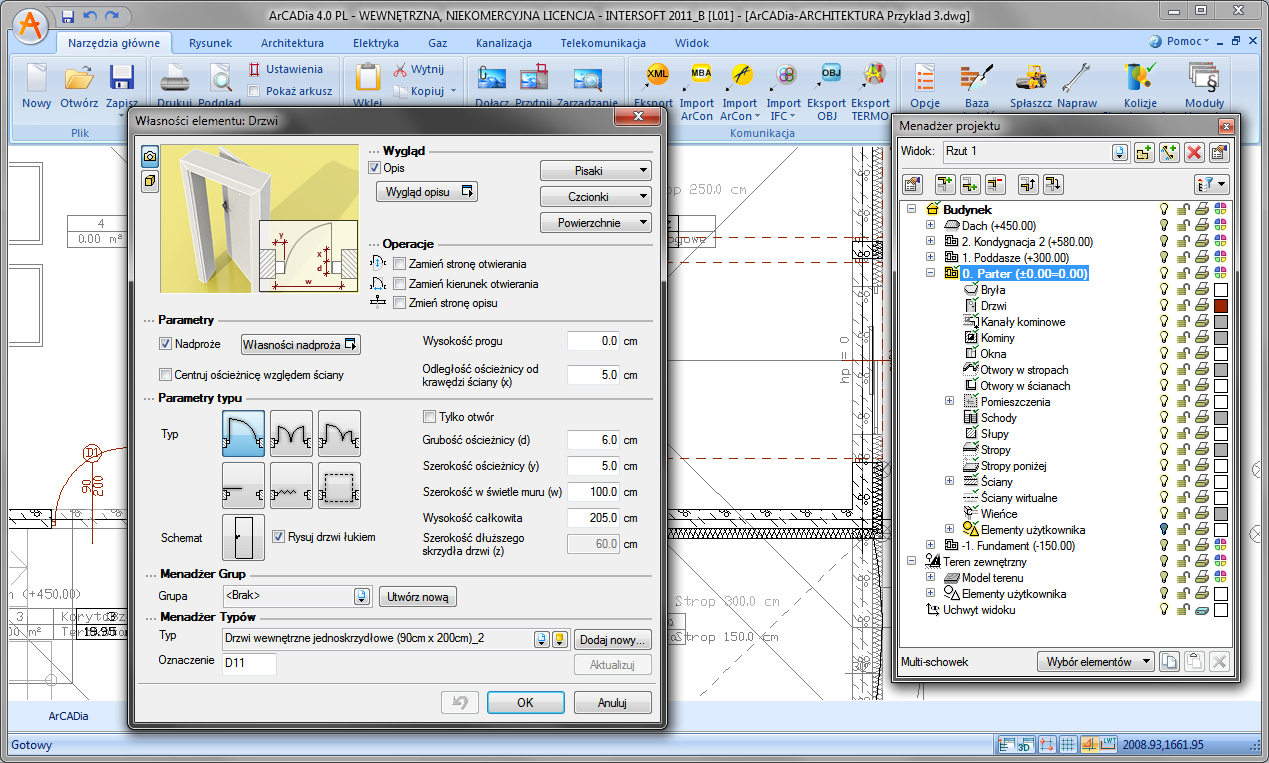The image size is (1269, 763).
Task: Open the Wybór elementów dropdown
Action: coord(1096,662)
